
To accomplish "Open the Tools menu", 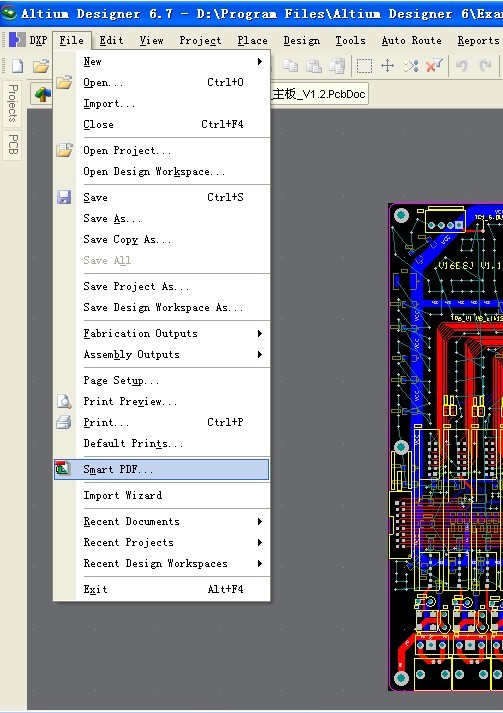I will pos(350,40).
